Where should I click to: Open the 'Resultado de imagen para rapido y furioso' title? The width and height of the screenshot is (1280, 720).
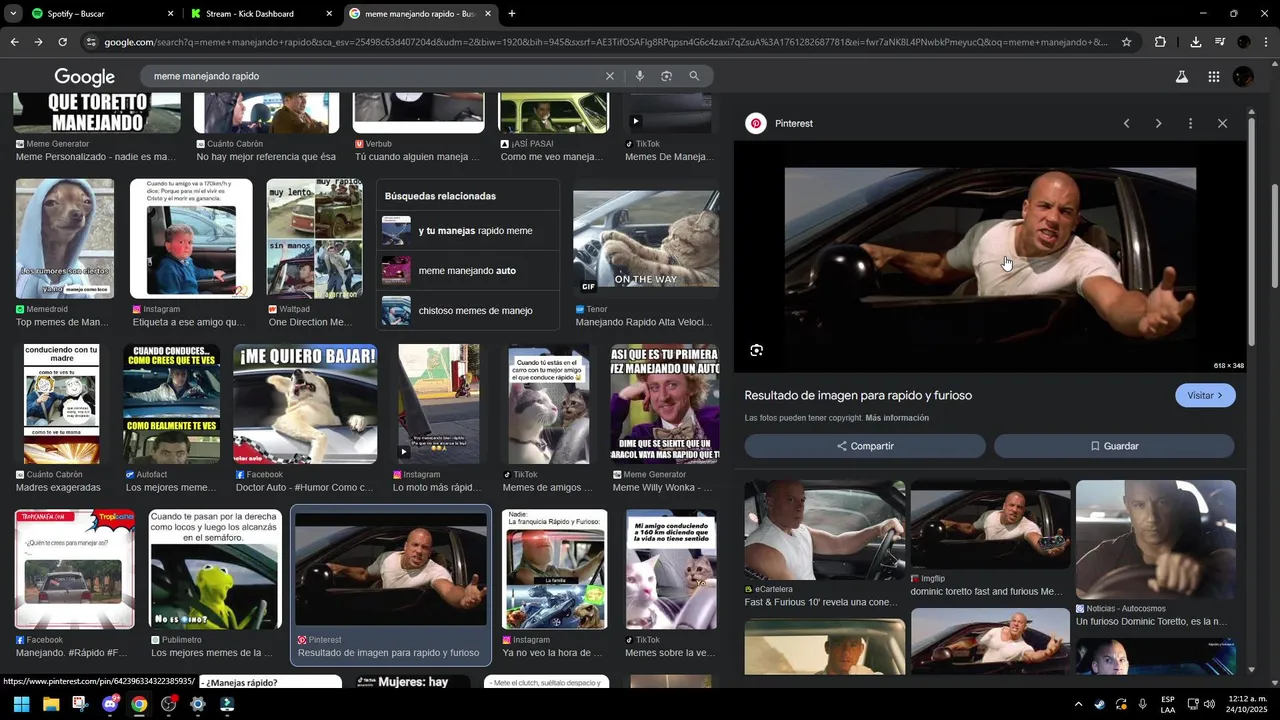pyautogui.click(x=858, y=395)
